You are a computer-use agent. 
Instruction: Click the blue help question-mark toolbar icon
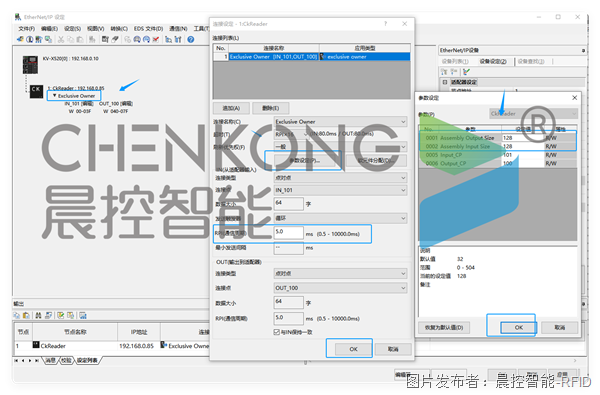(191, 39)
